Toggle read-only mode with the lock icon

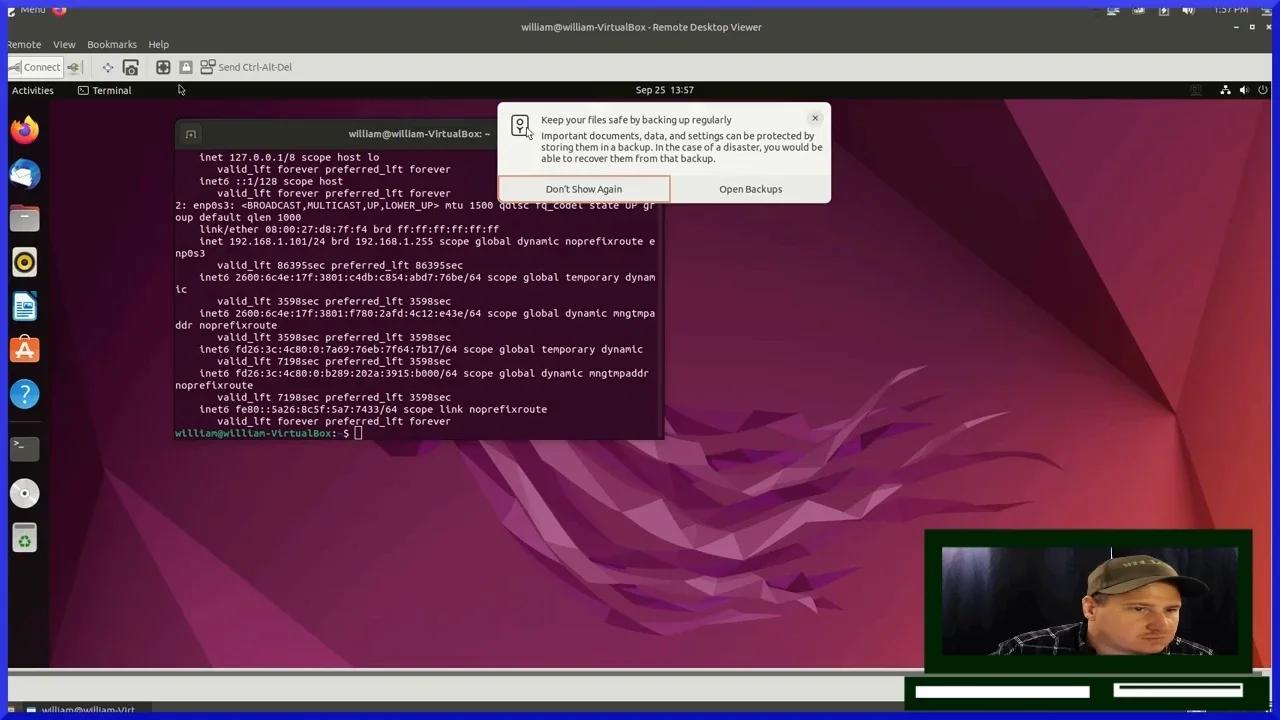pos(186,66)
